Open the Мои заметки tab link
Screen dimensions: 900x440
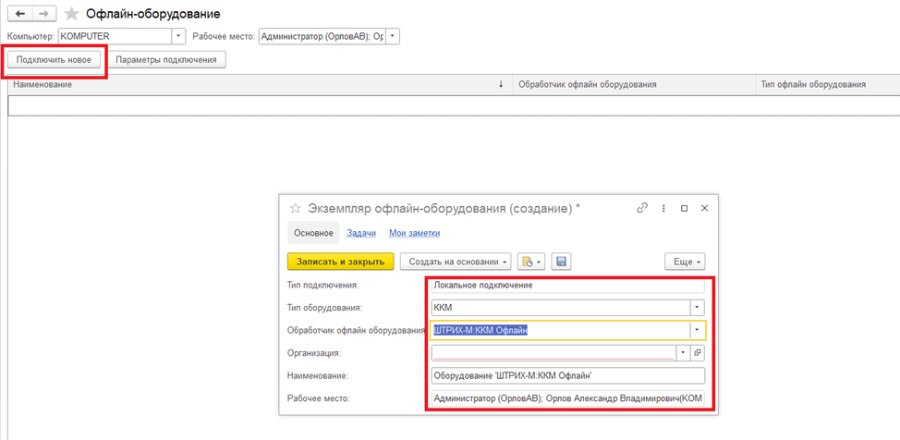click(x=414, y=233)
